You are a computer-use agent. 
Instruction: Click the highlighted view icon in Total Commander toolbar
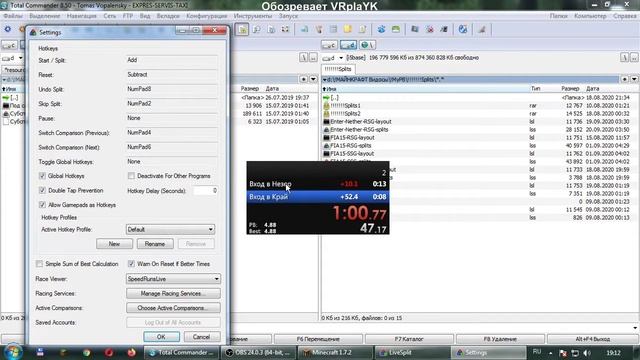(x=242, y=29)
